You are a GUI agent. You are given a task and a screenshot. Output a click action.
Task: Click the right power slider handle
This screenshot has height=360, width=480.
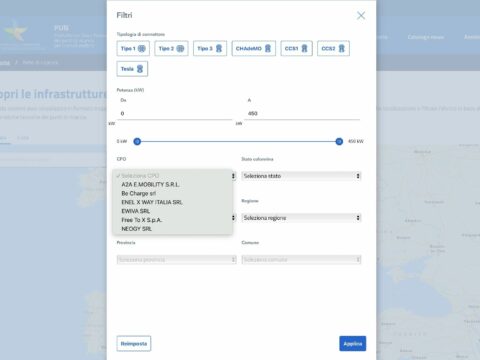(339, 142)
